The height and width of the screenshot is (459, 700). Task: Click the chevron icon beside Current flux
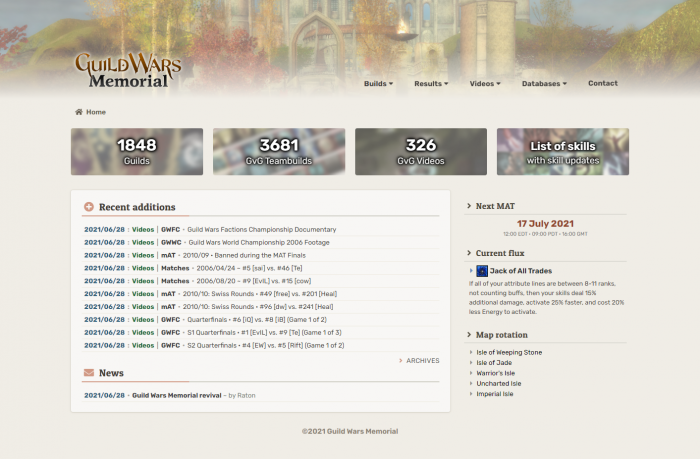click(x=468, y=254)
